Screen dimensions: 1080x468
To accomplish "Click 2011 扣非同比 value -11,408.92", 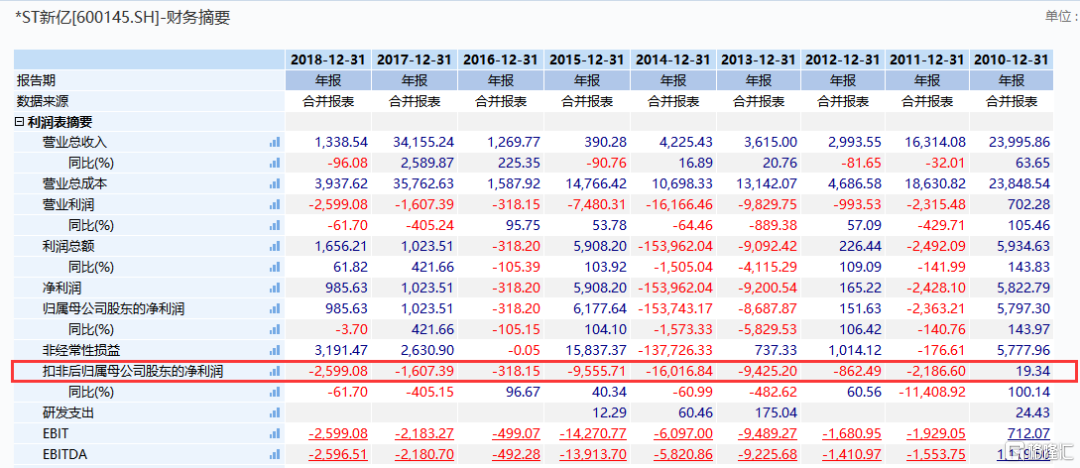I will [932, 393].
